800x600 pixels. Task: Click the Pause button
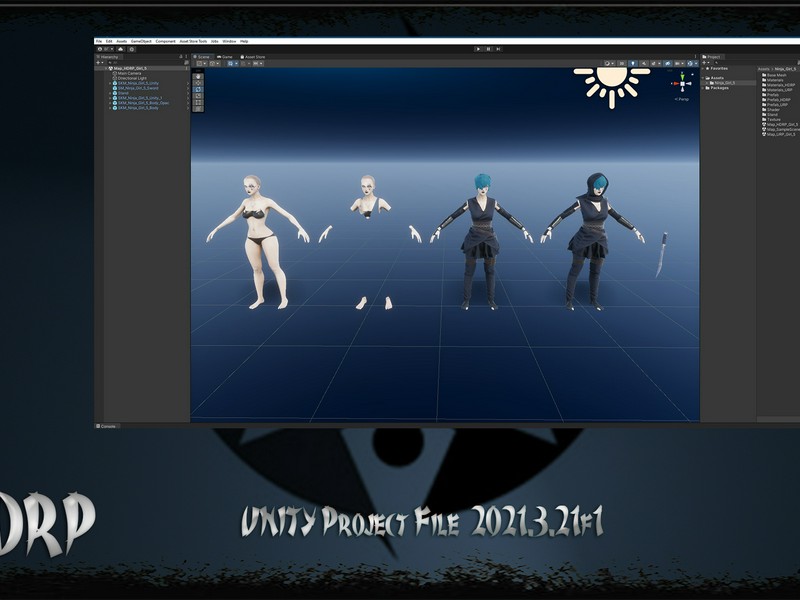point(488,49)
